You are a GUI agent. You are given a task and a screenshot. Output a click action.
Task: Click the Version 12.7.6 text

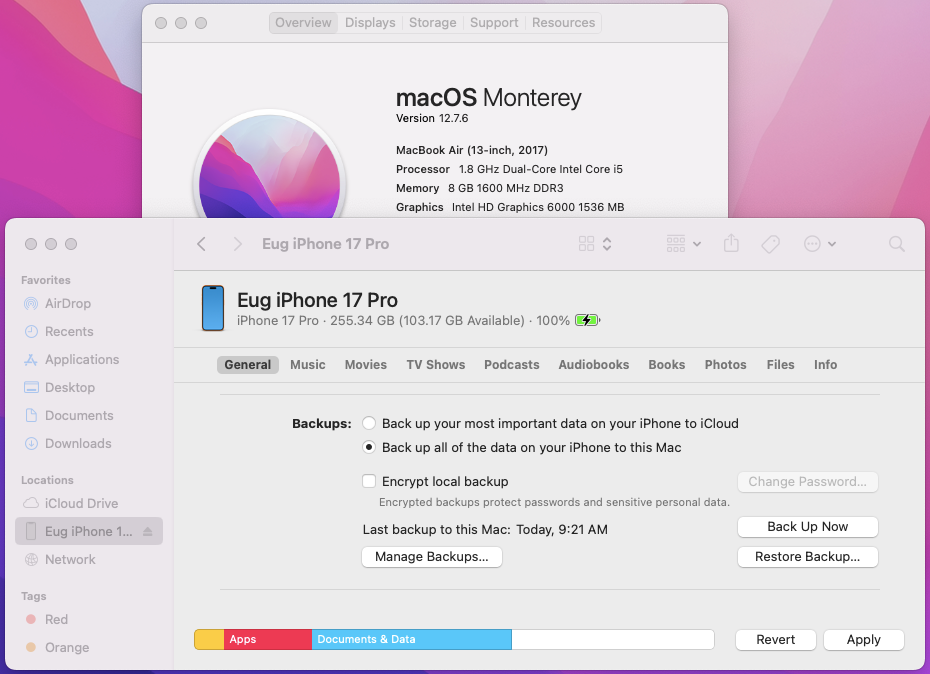pos(432,118)
